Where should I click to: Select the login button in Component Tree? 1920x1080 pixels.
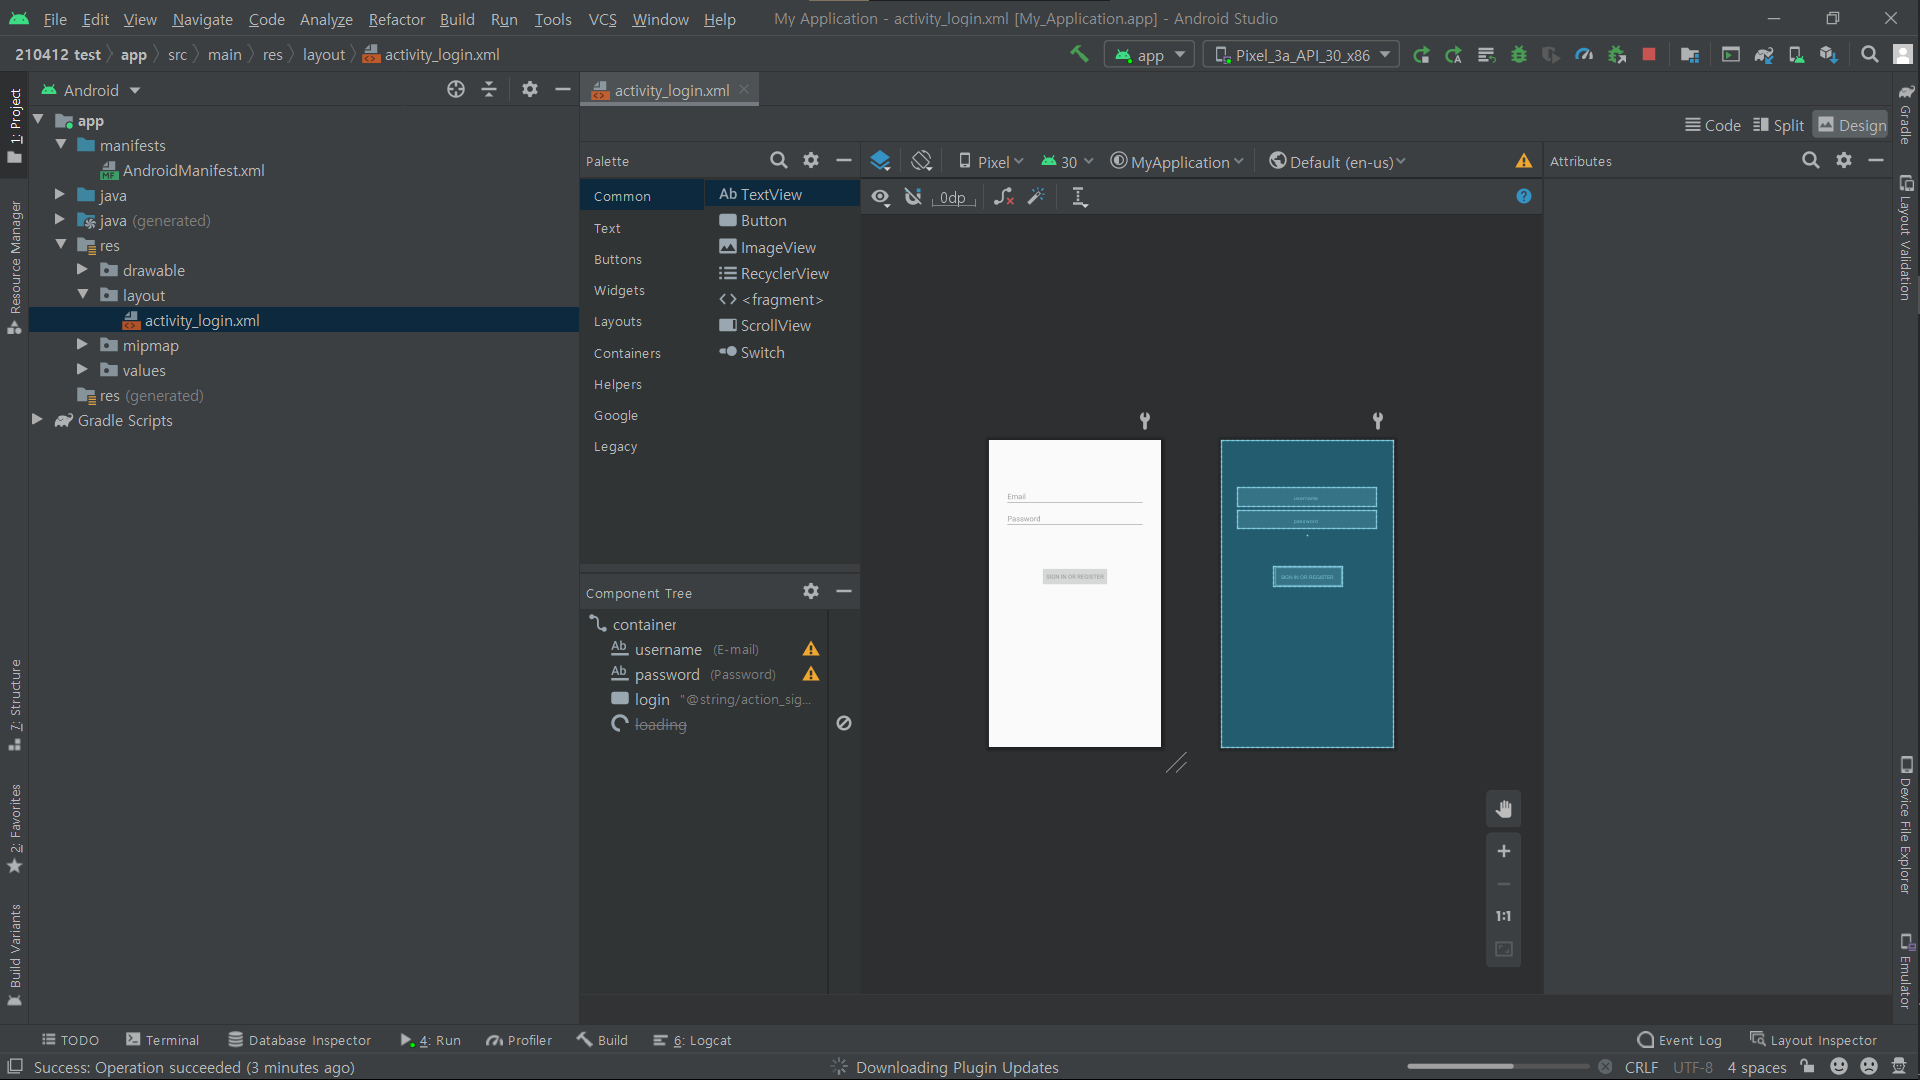(x=652, y=700)
